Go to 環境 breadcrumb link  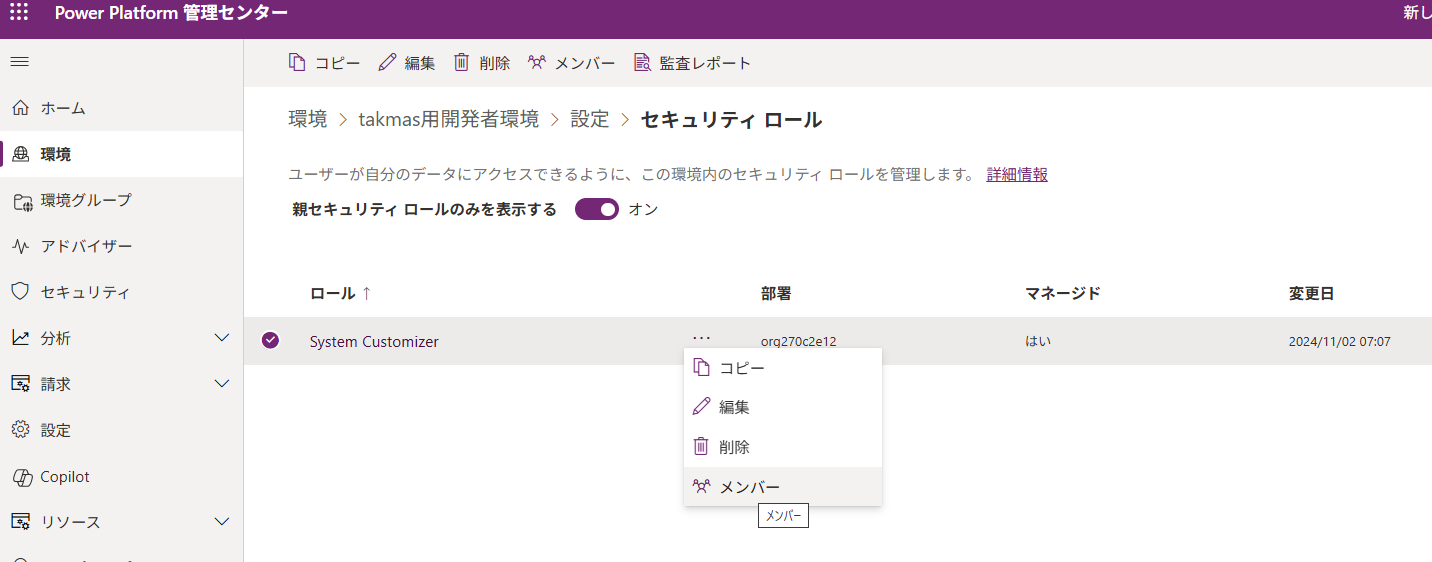pos(308,119)
